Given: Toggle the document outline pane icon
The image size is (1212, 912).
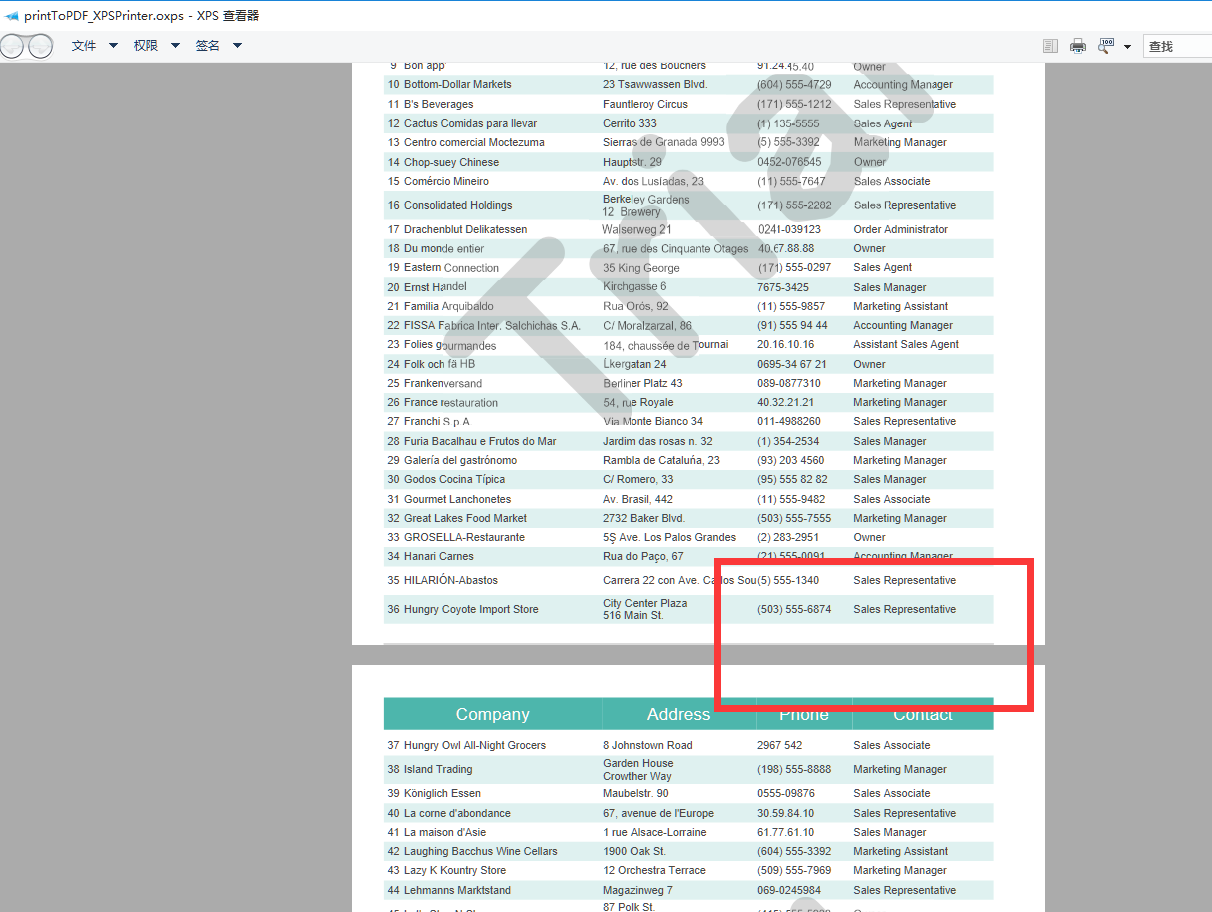Looking at the screenshot, I should [x=1049, y=46].
